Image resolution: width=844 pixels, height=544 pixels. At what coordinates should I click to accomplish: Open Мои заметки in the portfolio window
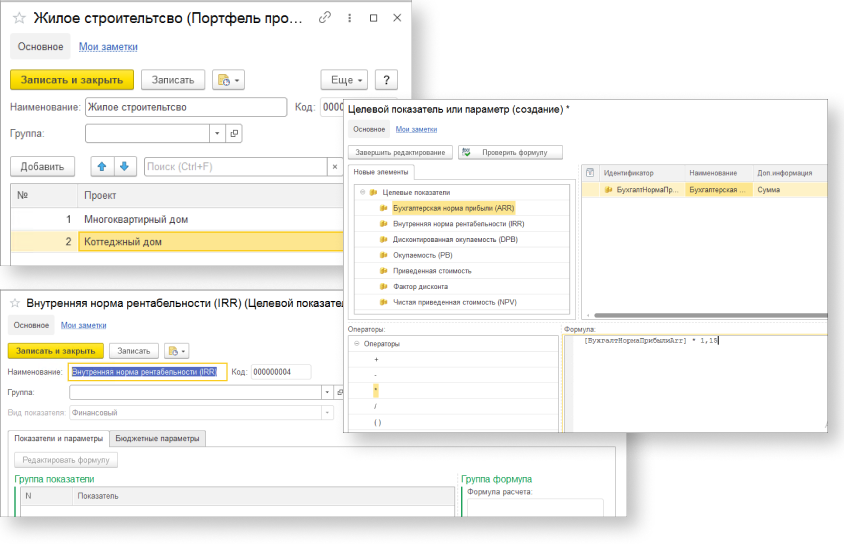point(108,46)
